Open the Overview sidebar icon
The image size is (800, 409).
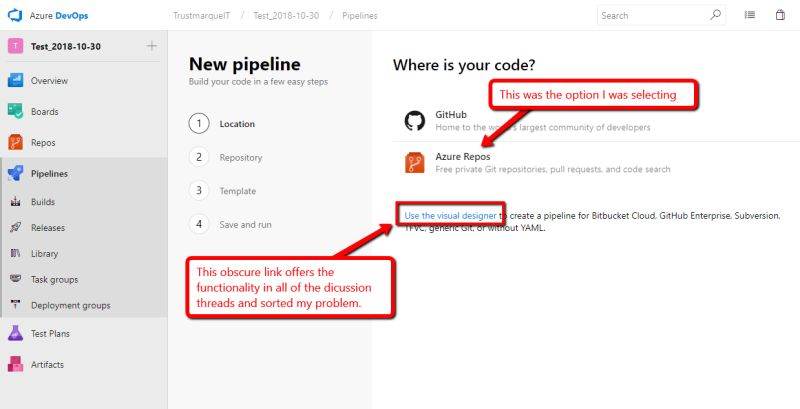click(15, 81)
